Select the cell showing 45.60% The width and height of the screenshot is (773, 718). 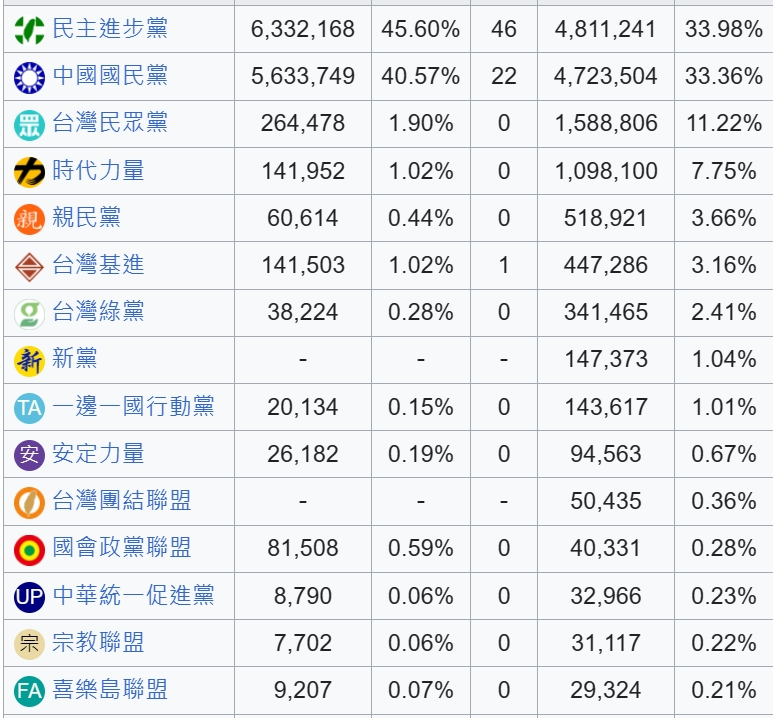(x=421, y=29)
